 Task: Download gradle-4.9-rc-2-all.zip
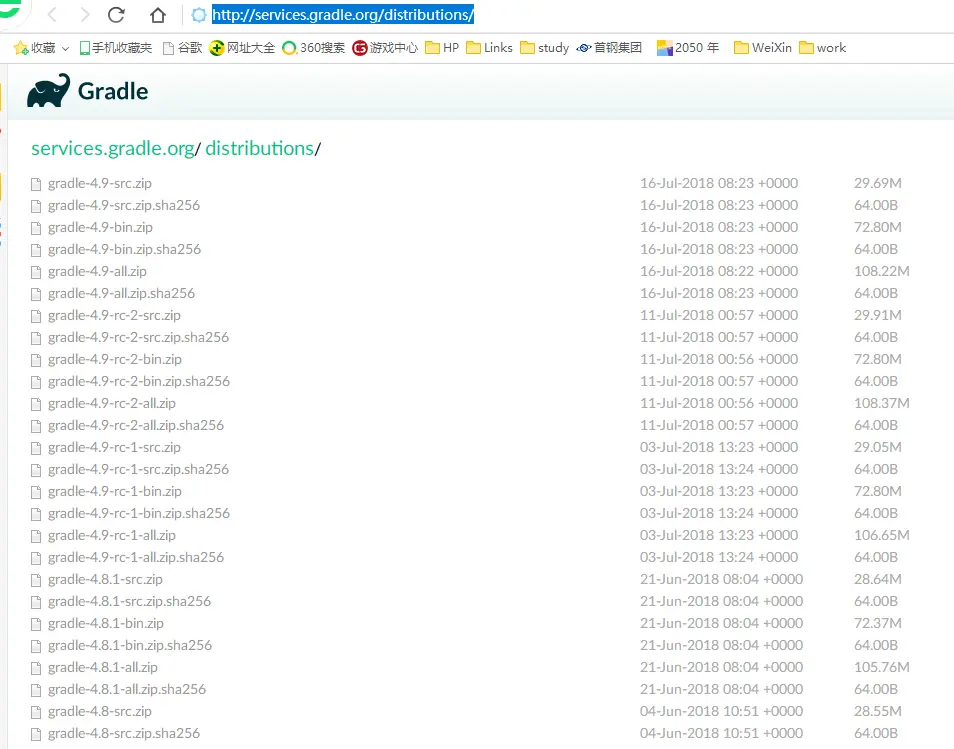pyautogui.click(x=112, y=403)
